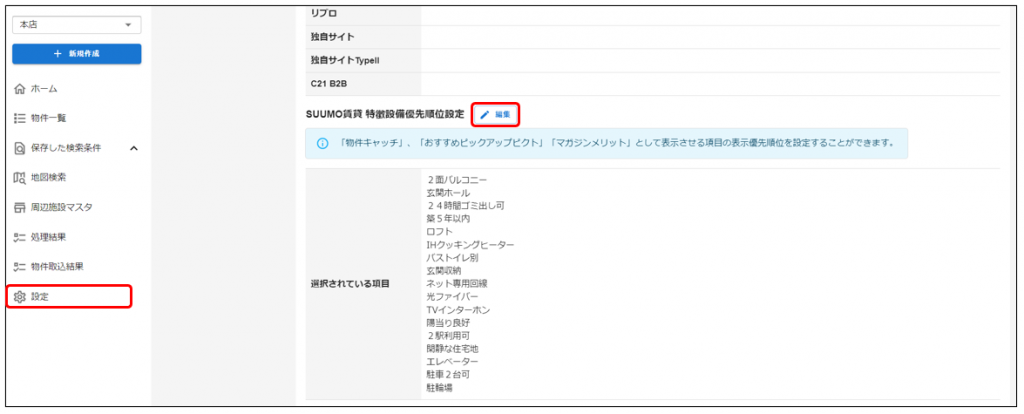
Task: Select 地図検索 menu entry
Action: (48, 178)
